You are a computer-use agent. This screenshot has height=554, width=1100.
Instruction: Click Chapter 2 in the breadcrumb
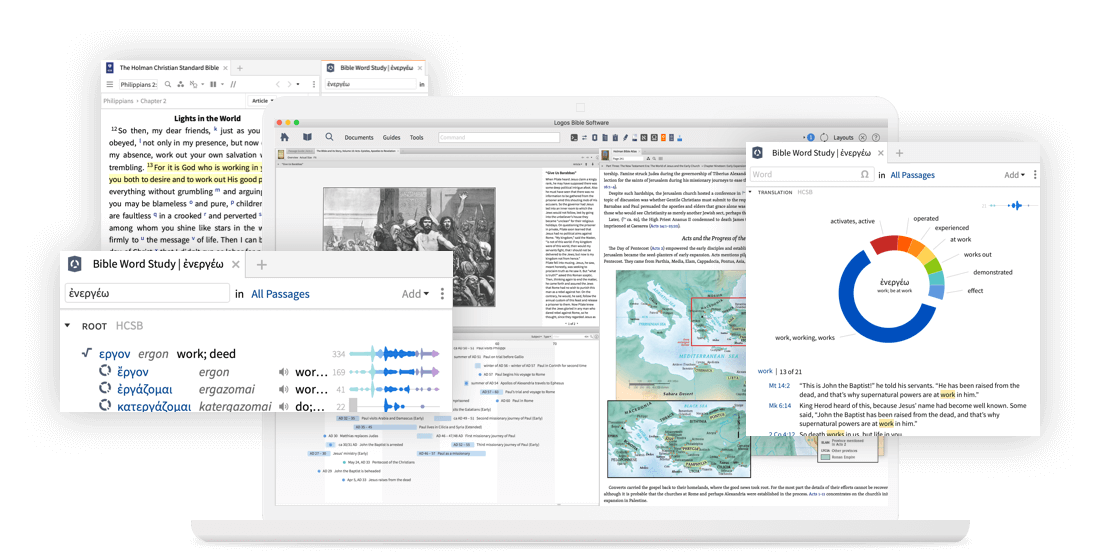(x=154, y=101)
